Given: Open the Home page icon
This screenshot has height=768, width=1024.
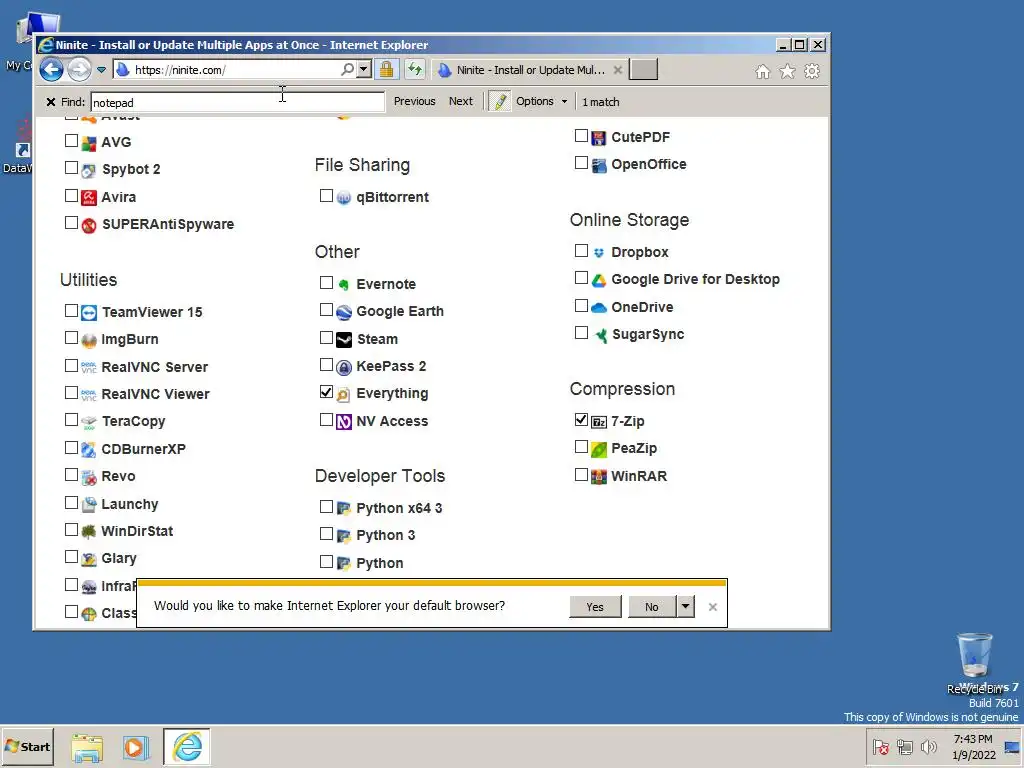Looking at the screenshot, I should tap(763, 71).
